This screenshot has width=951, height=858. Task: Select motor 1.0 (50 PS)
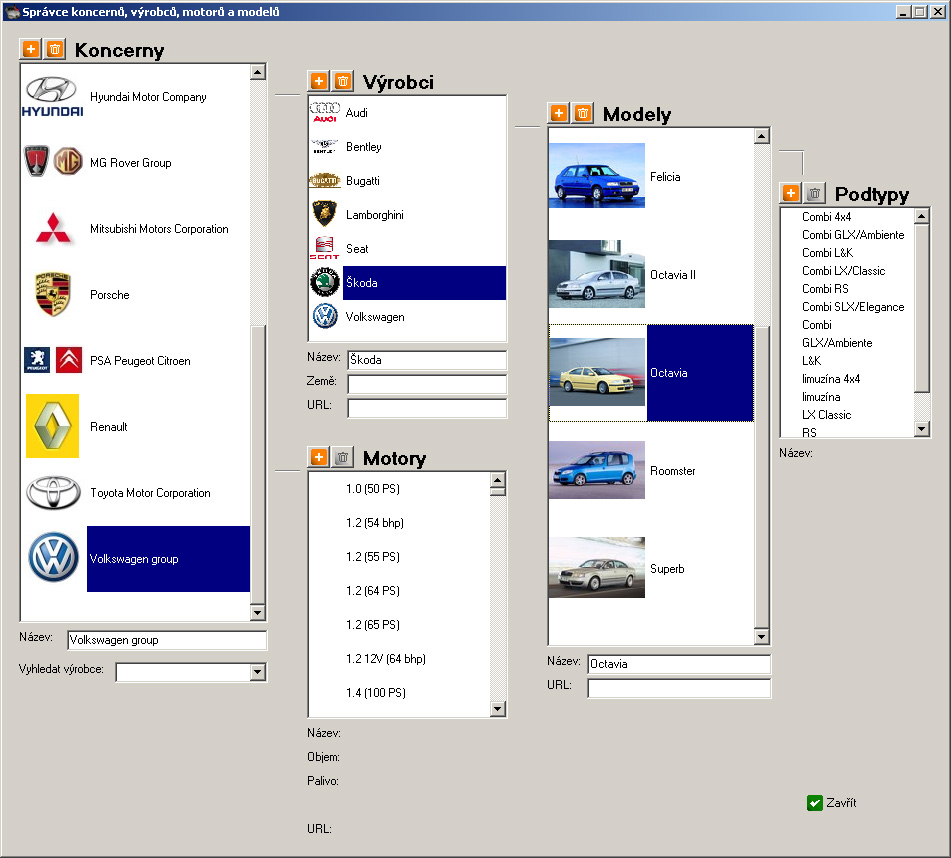[372, 489]
